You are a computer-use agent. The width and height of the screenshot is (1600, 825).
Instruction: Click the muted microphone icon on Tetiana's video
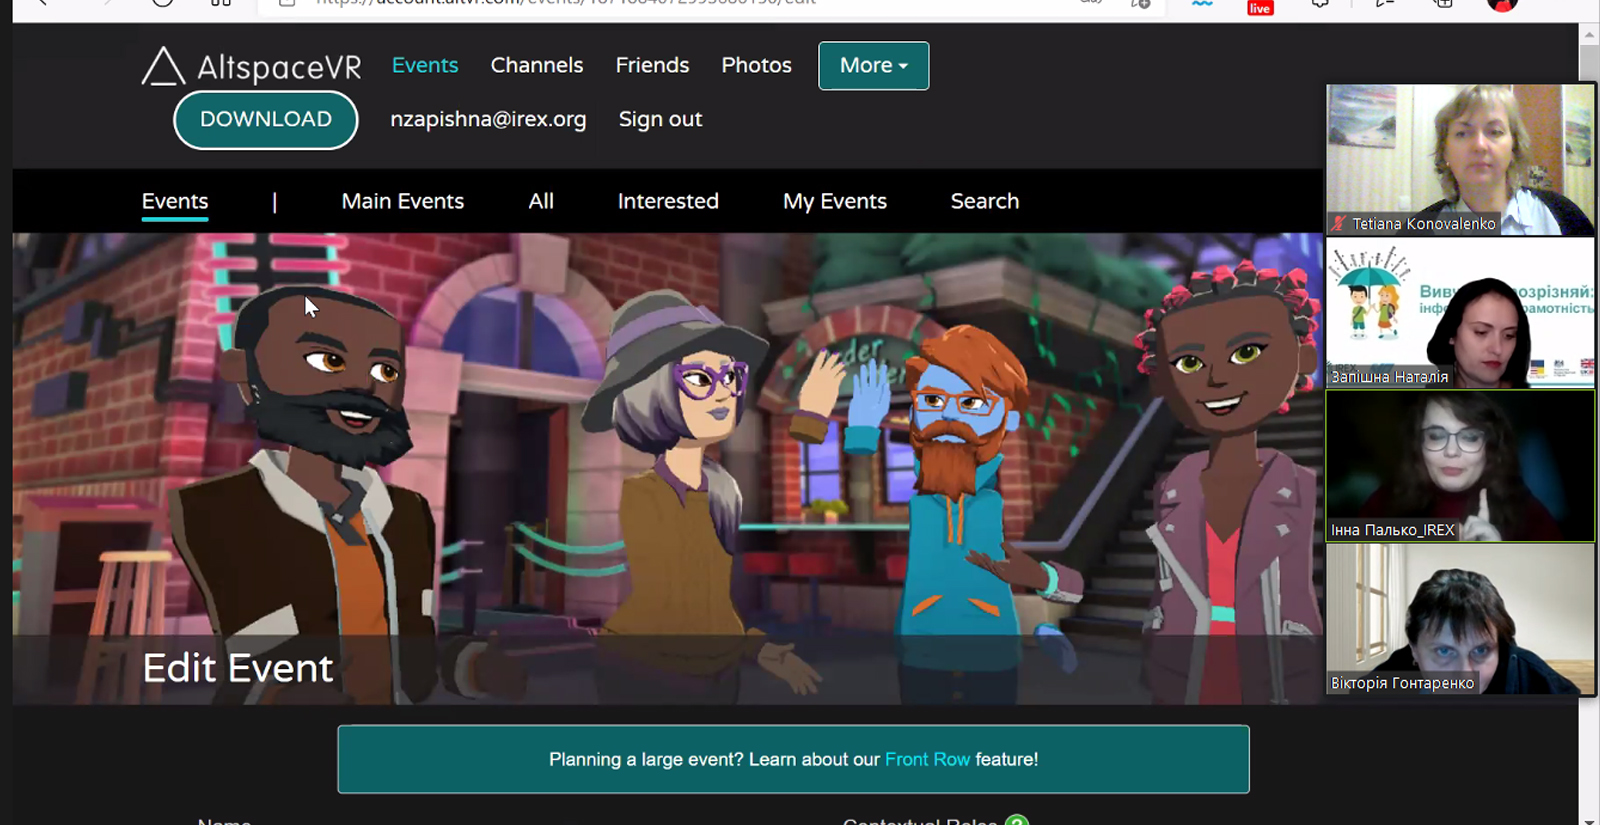tap(1338, 224)
